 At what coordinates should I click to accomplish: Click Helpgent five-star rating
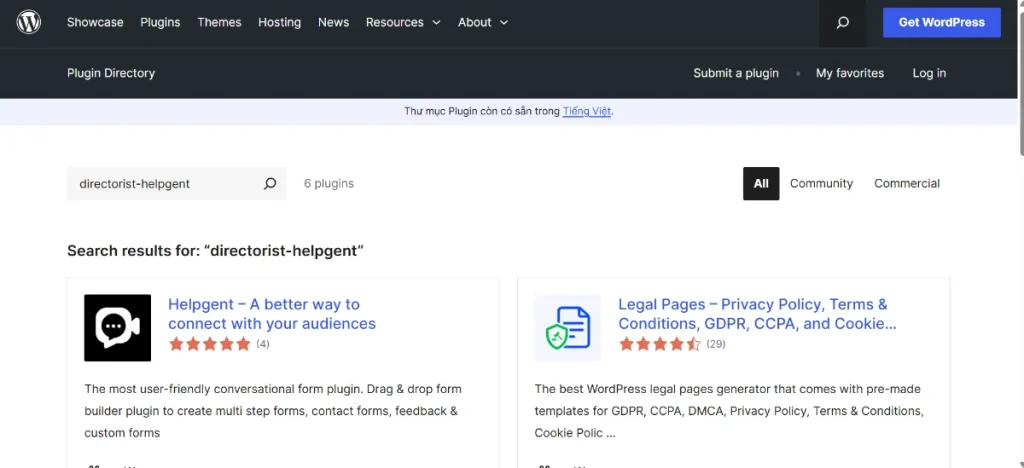click(210, 344)
